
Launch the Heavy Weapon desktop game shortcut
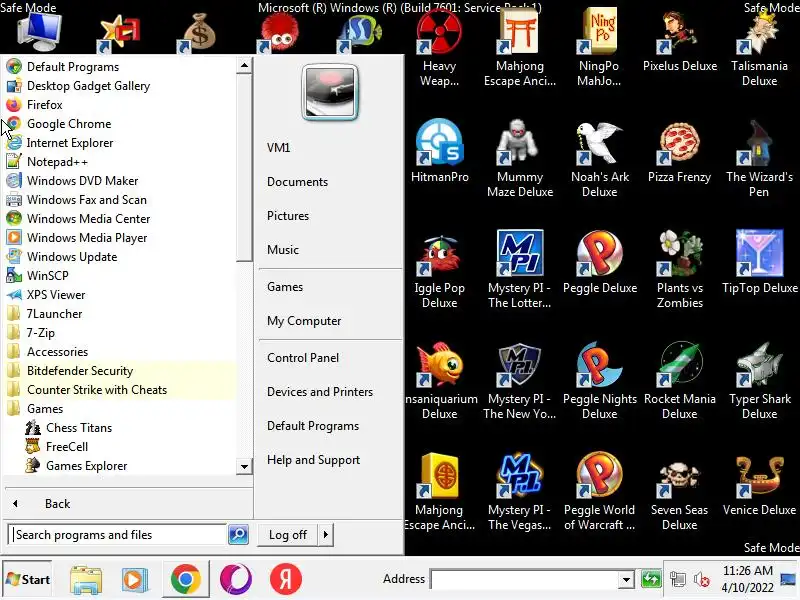(439, 48)
